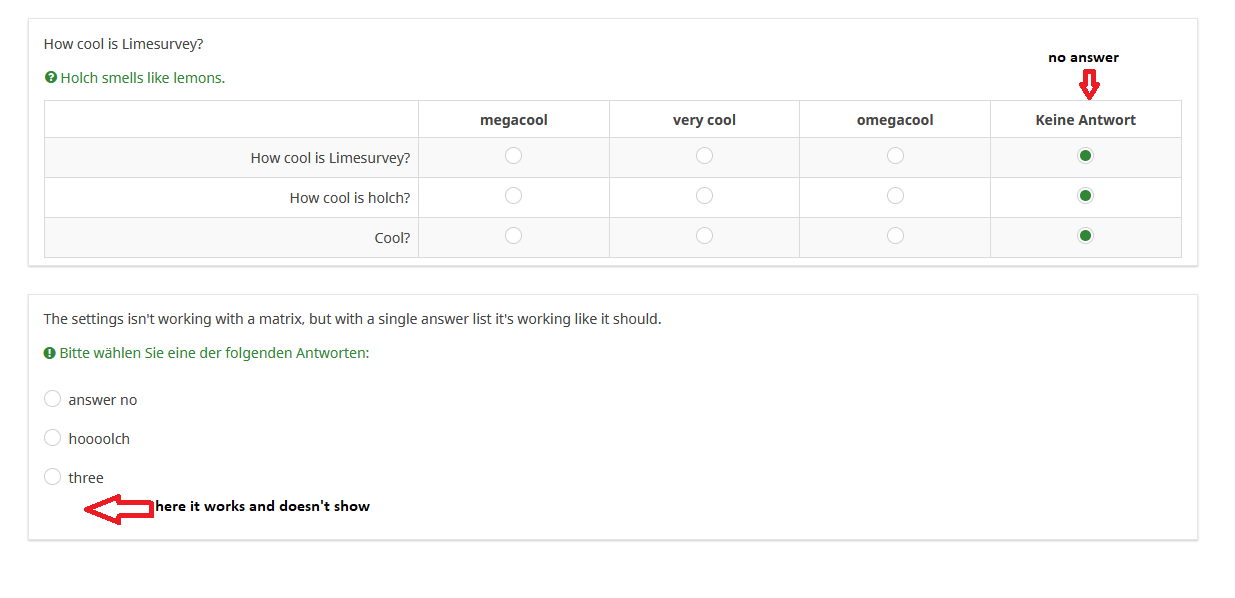Choose omegacool for How cool is holch?

point(895,196)
